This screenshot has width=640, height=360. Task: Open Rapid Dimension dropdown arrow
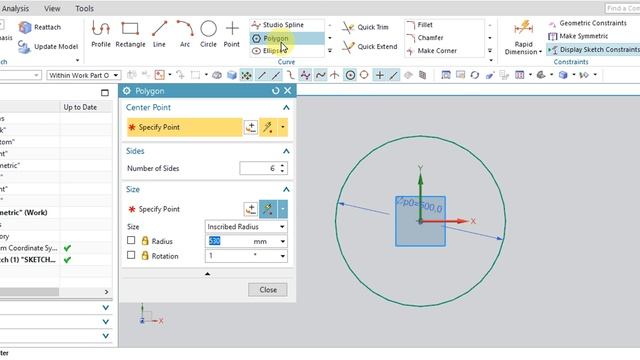(x=540, y=52)
